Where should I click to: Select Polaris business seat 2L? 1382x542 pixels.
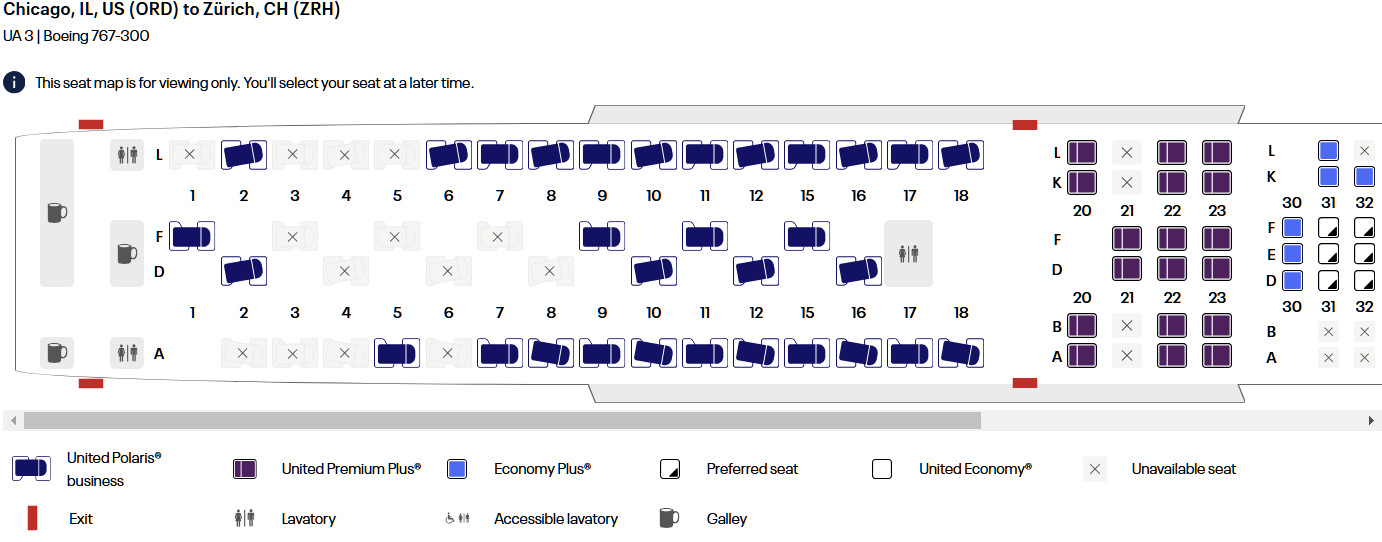243,155
